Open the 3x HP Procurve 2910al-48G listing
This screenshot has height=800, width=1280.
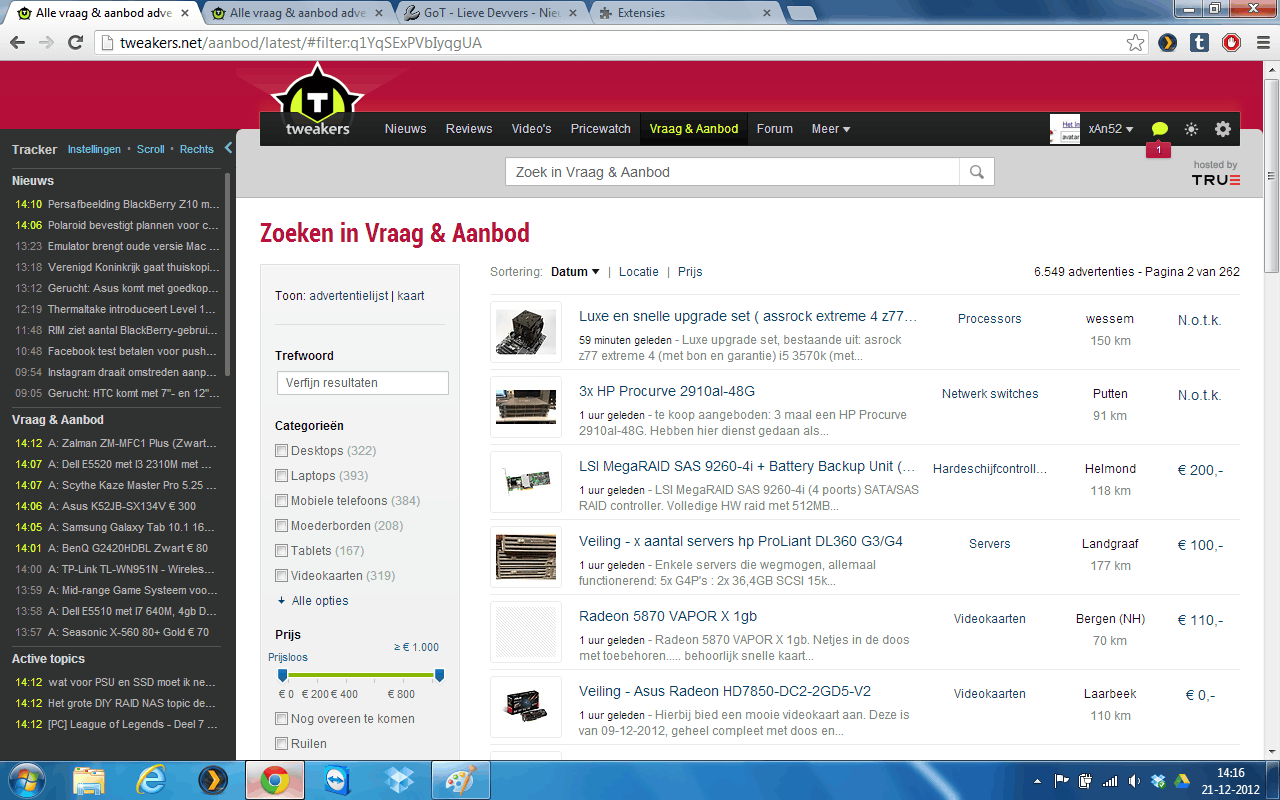point(667,391)
